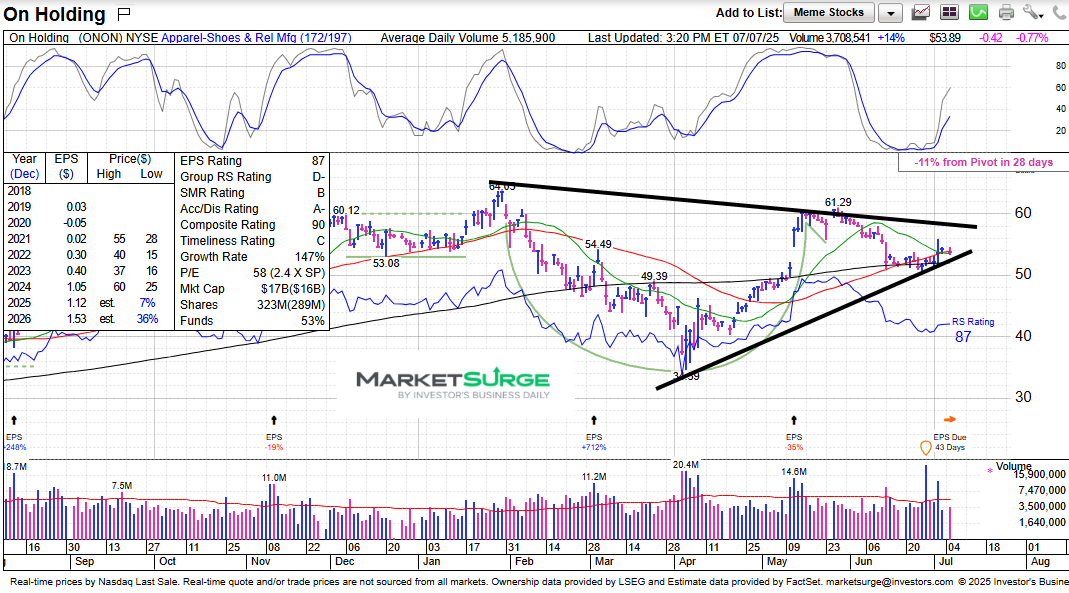Click the '-11% from Pivot in 28 days' label
1069x593 pixels.
coord(983,162)
